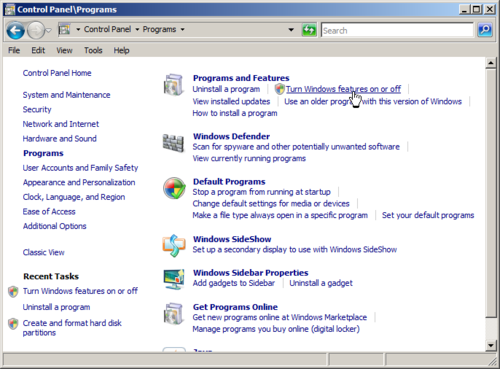
Task: Click View installed updates
Action: click(231, 101)
